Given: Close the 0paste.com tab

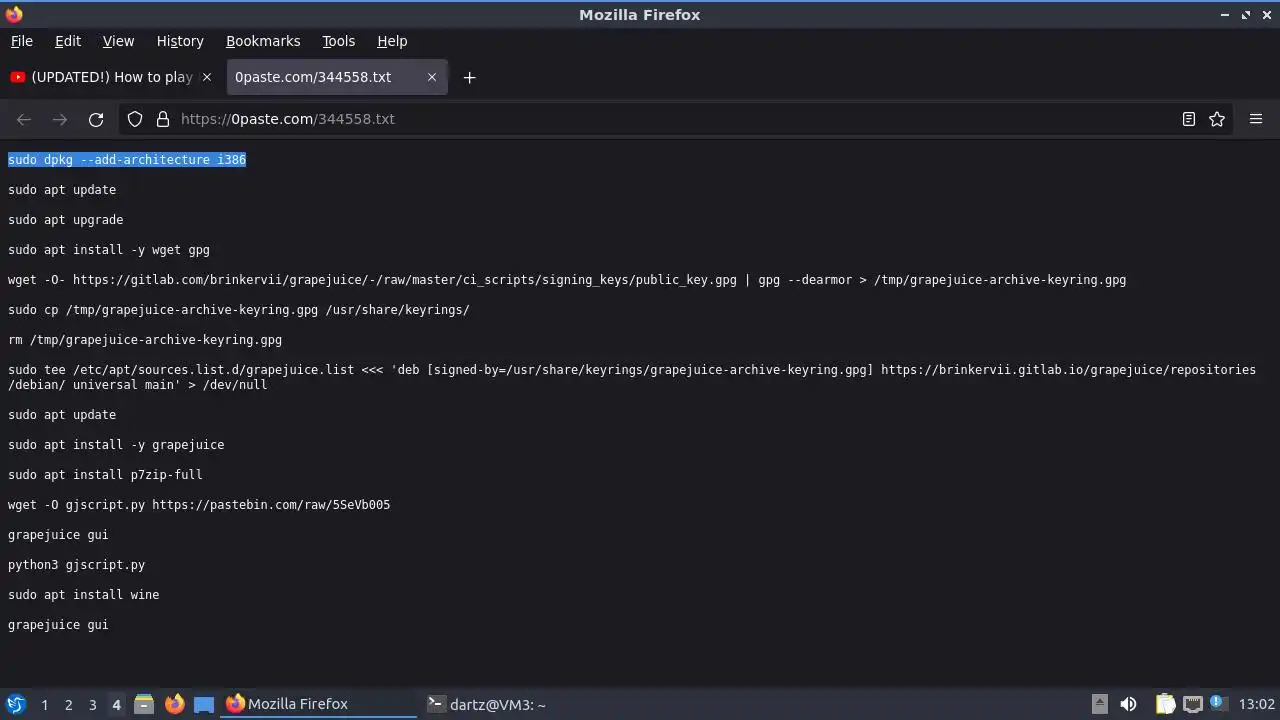Looking at the screenshot, I should 432,77.
